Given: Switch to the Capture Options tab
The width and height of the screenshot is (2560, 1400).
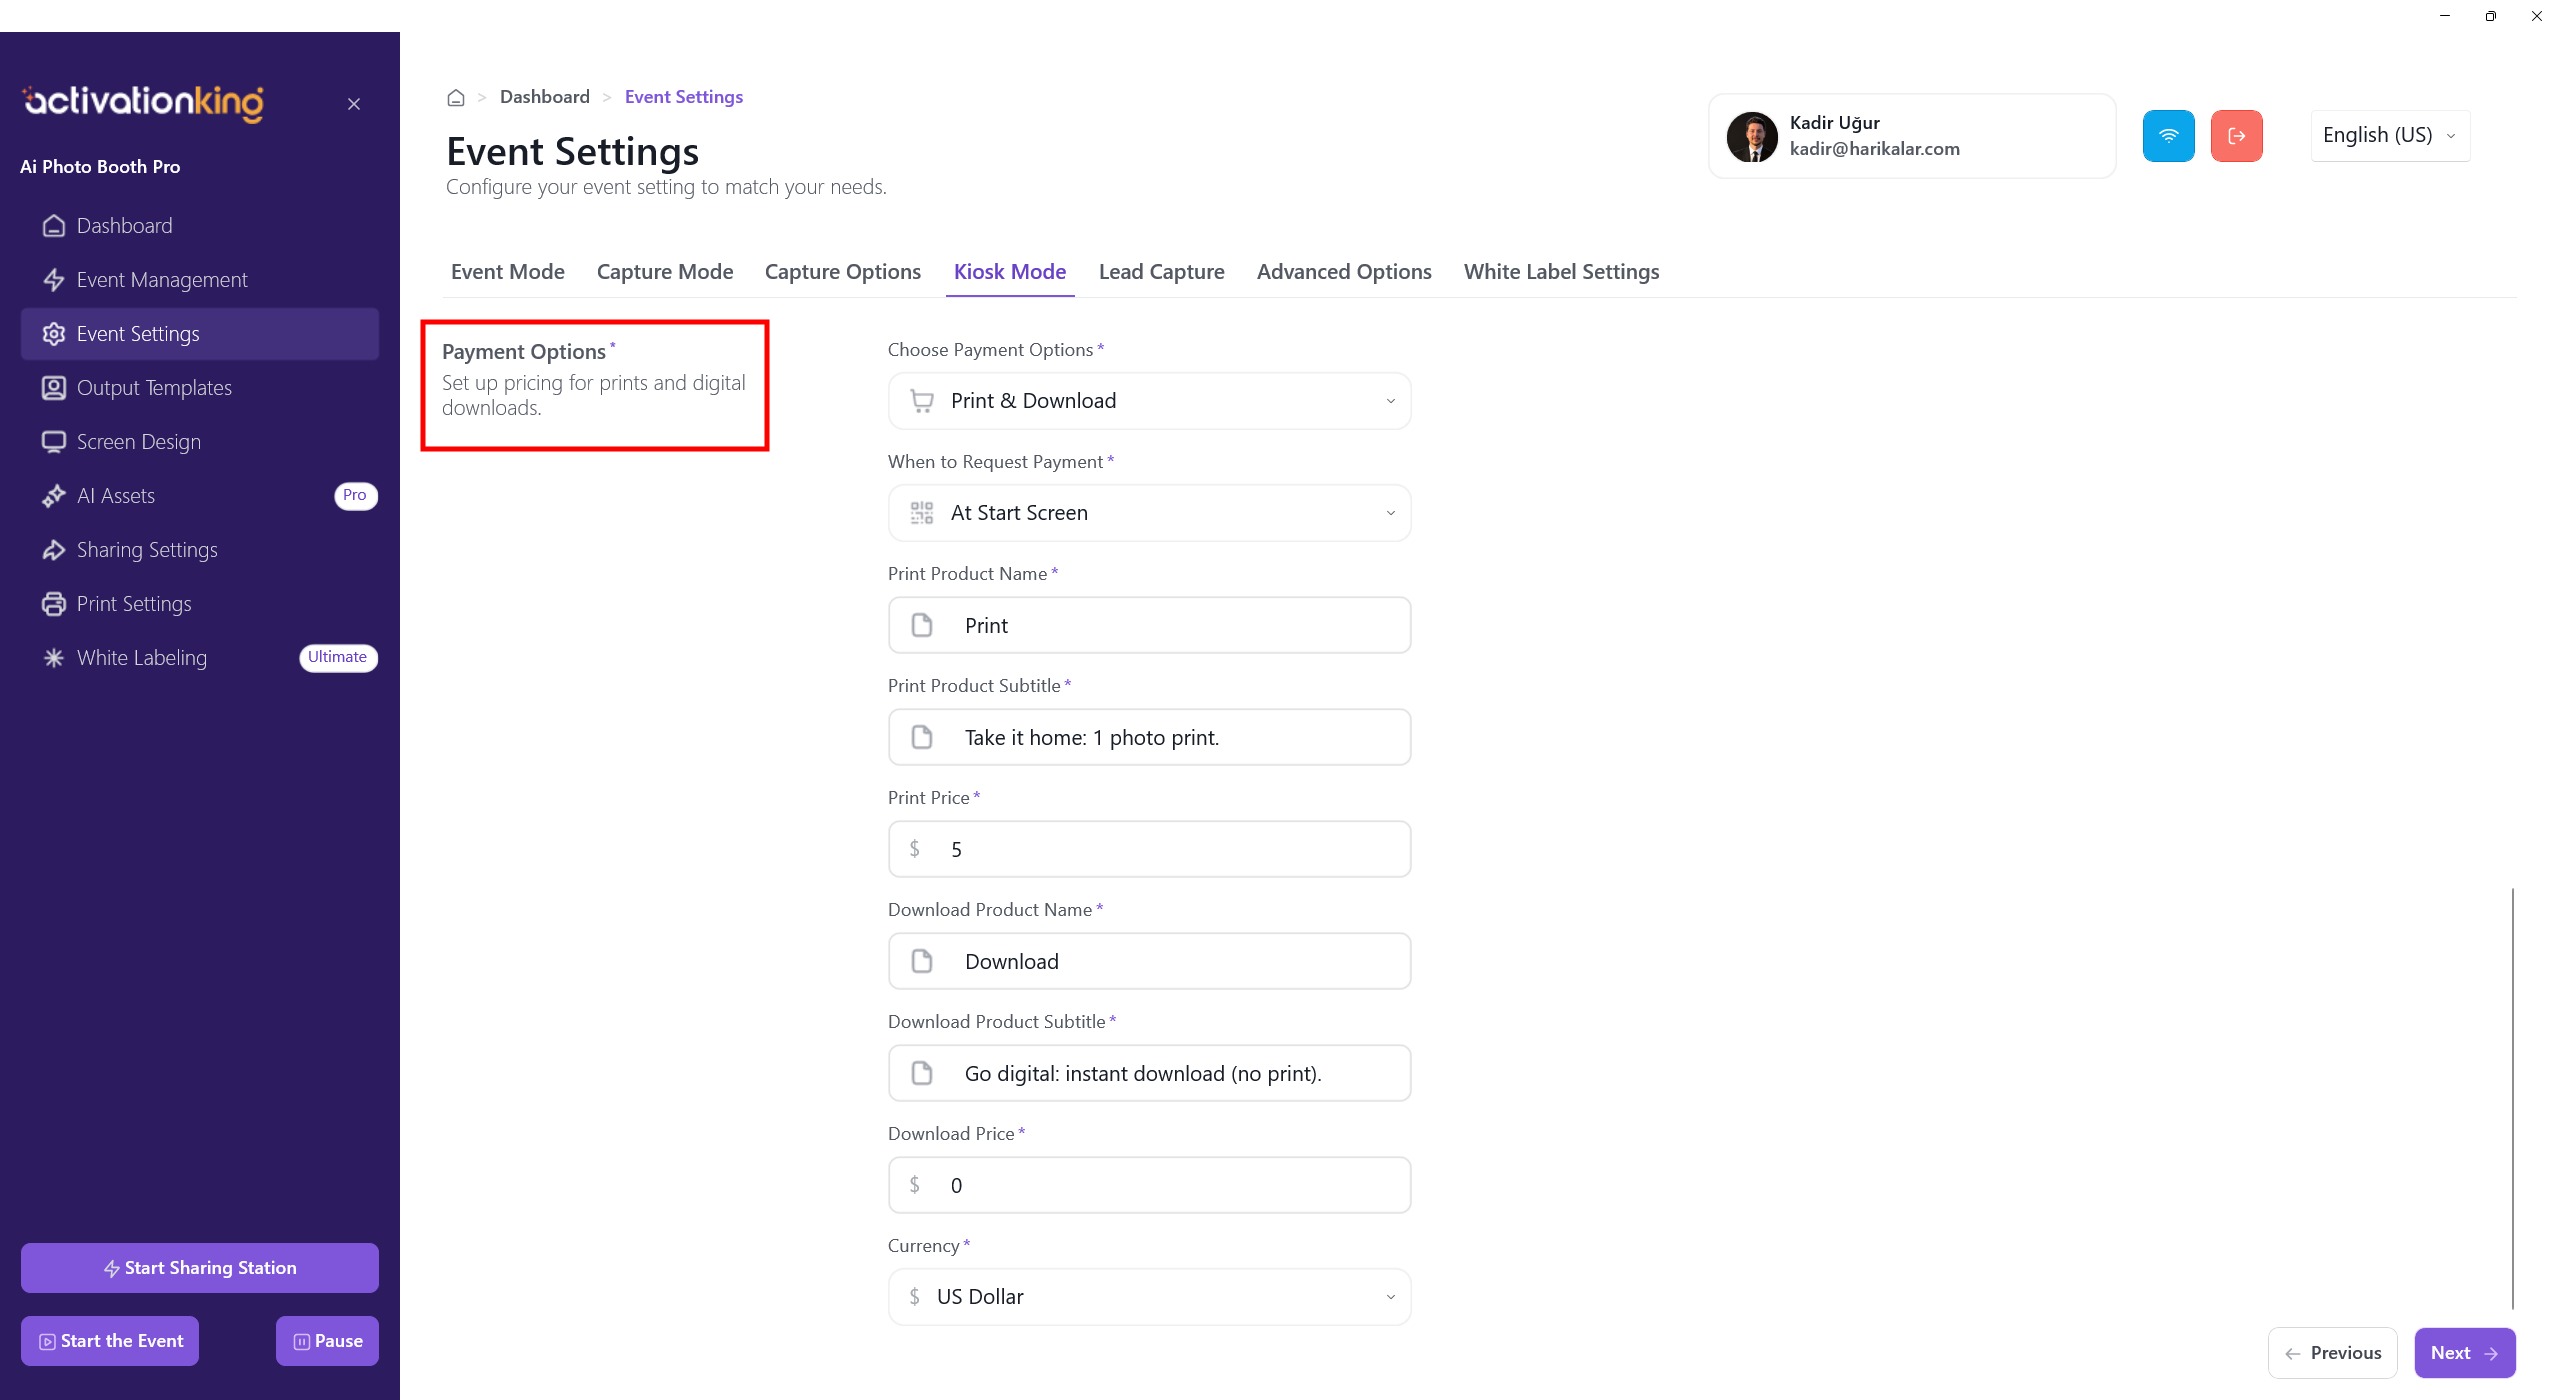Looking at the screenshot, I should tap(842, 272).
